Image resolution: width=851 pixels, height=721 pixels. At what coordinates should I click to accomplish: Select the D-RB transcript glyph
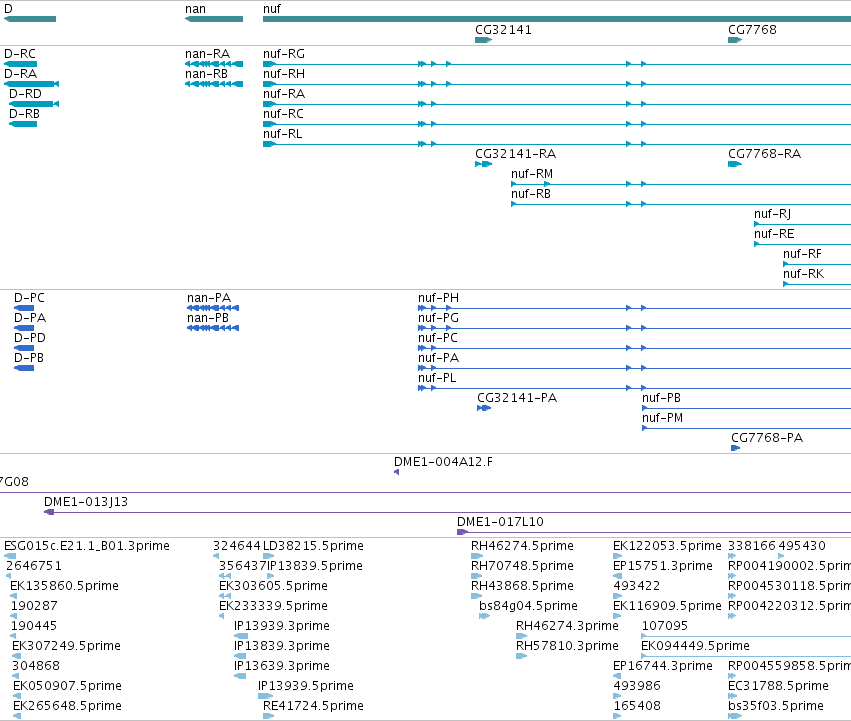(23, 124)
